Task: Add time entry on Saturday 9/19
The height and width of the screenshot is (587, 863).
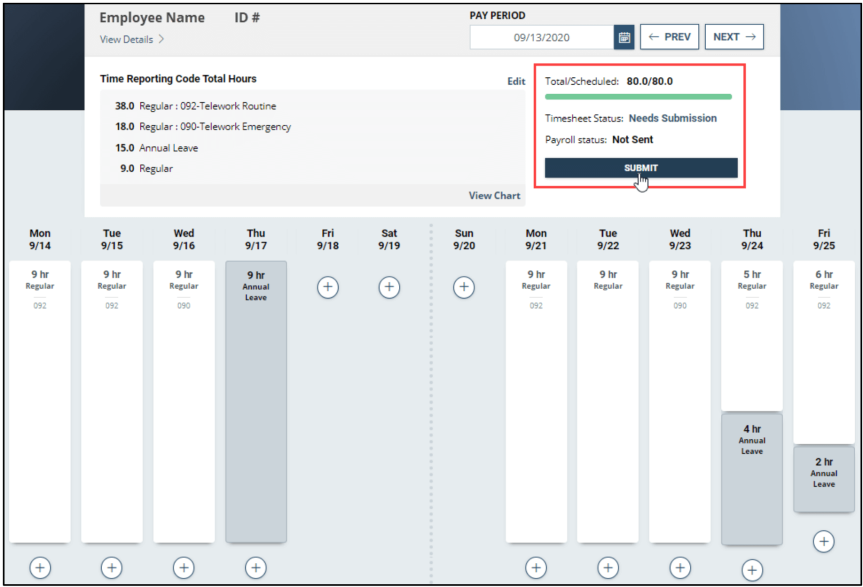Action: click(389, 287)
